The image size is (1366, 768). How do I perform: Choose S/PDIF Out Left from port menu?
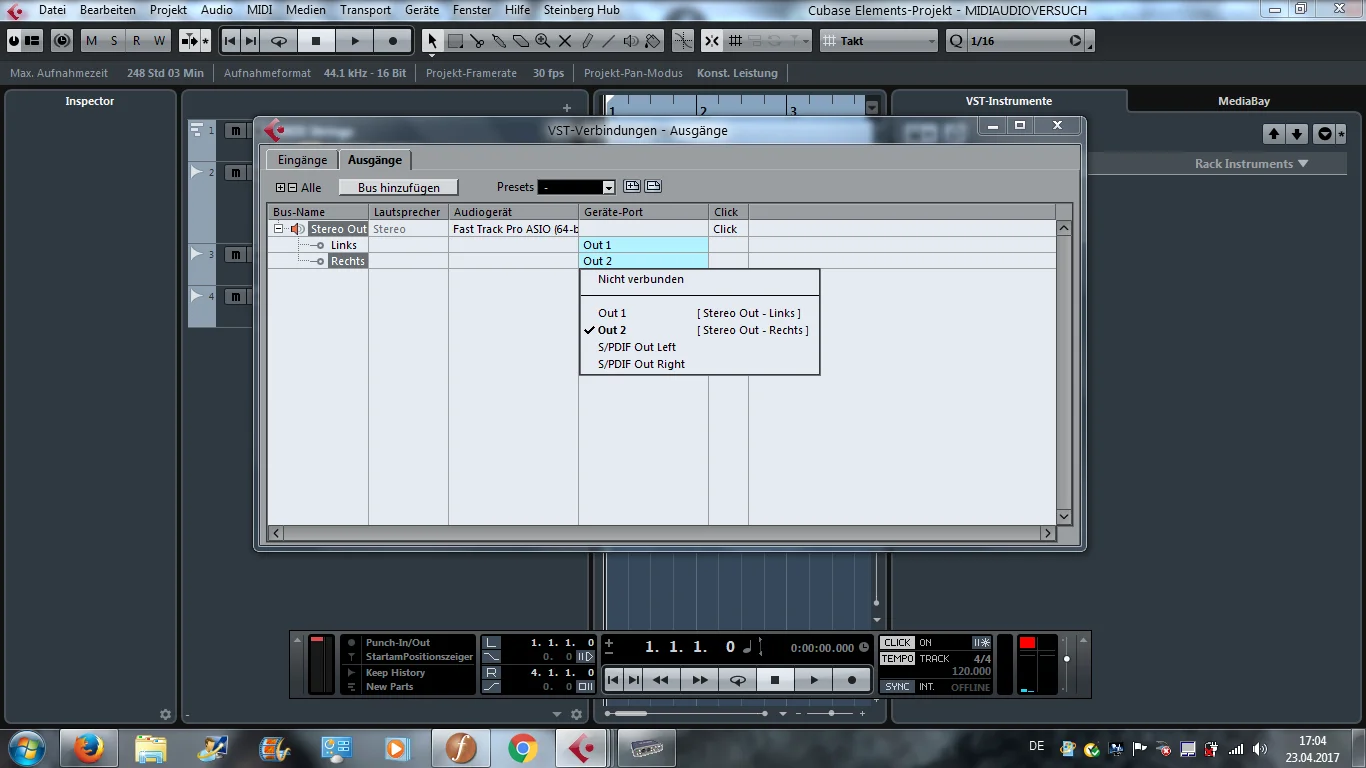tap(637, 347)
